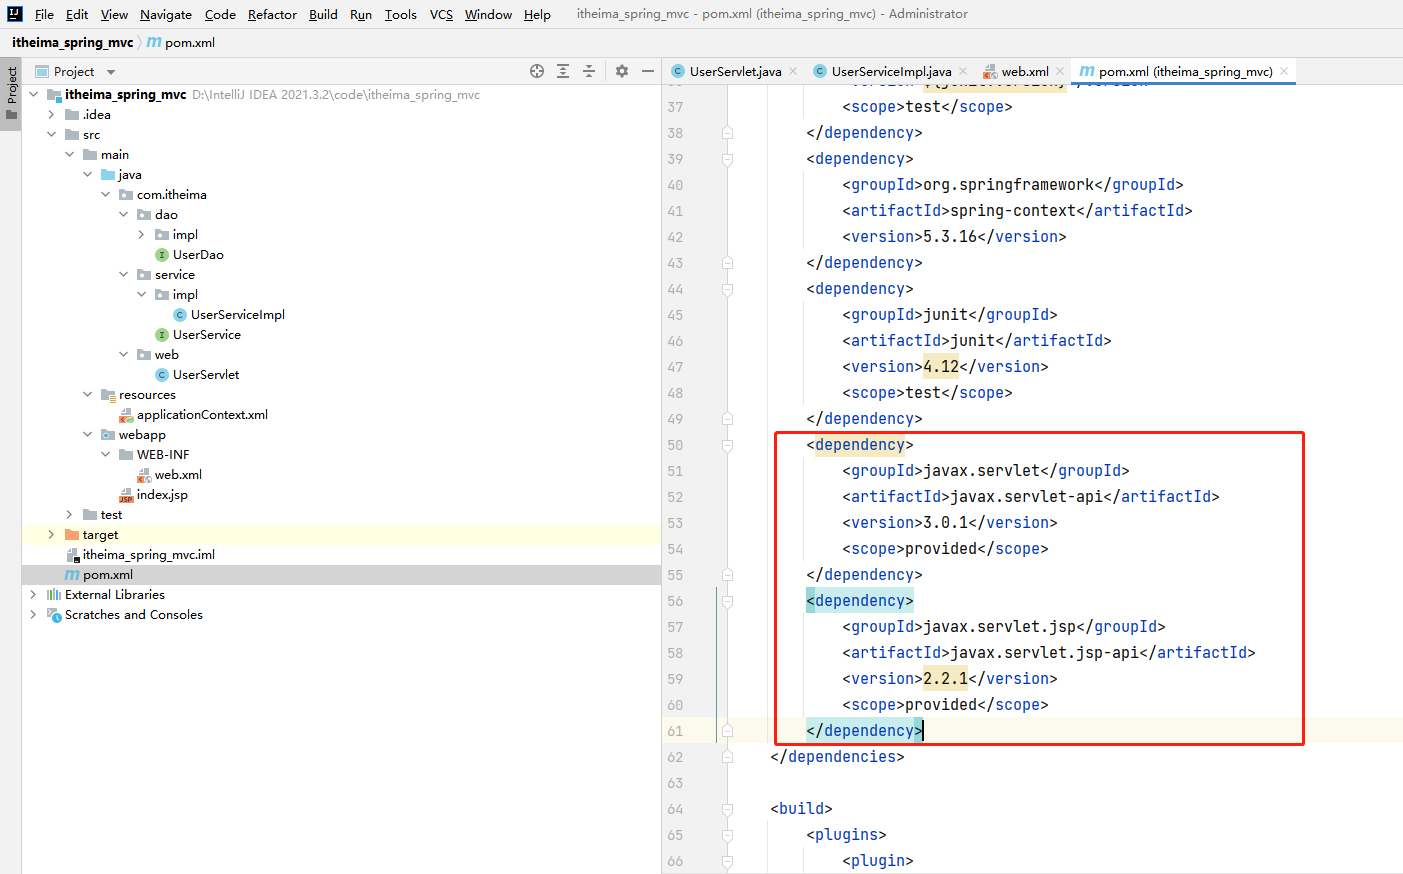Open the File menu
1403x874 pixels.
[44, 14]
